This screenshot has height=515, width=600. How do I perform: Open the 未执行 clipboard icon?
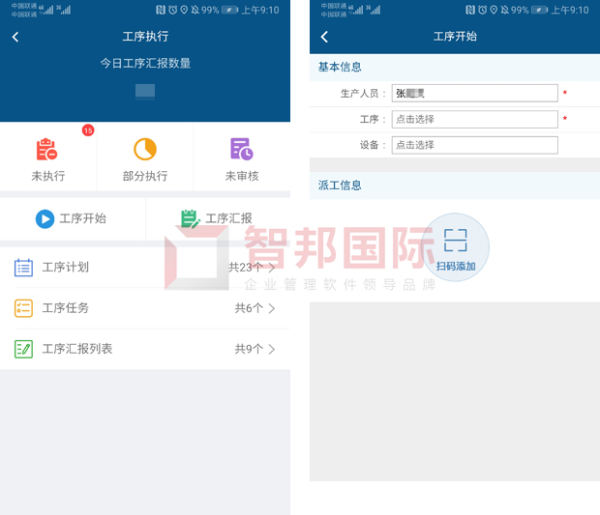click(x=47, y=149)
